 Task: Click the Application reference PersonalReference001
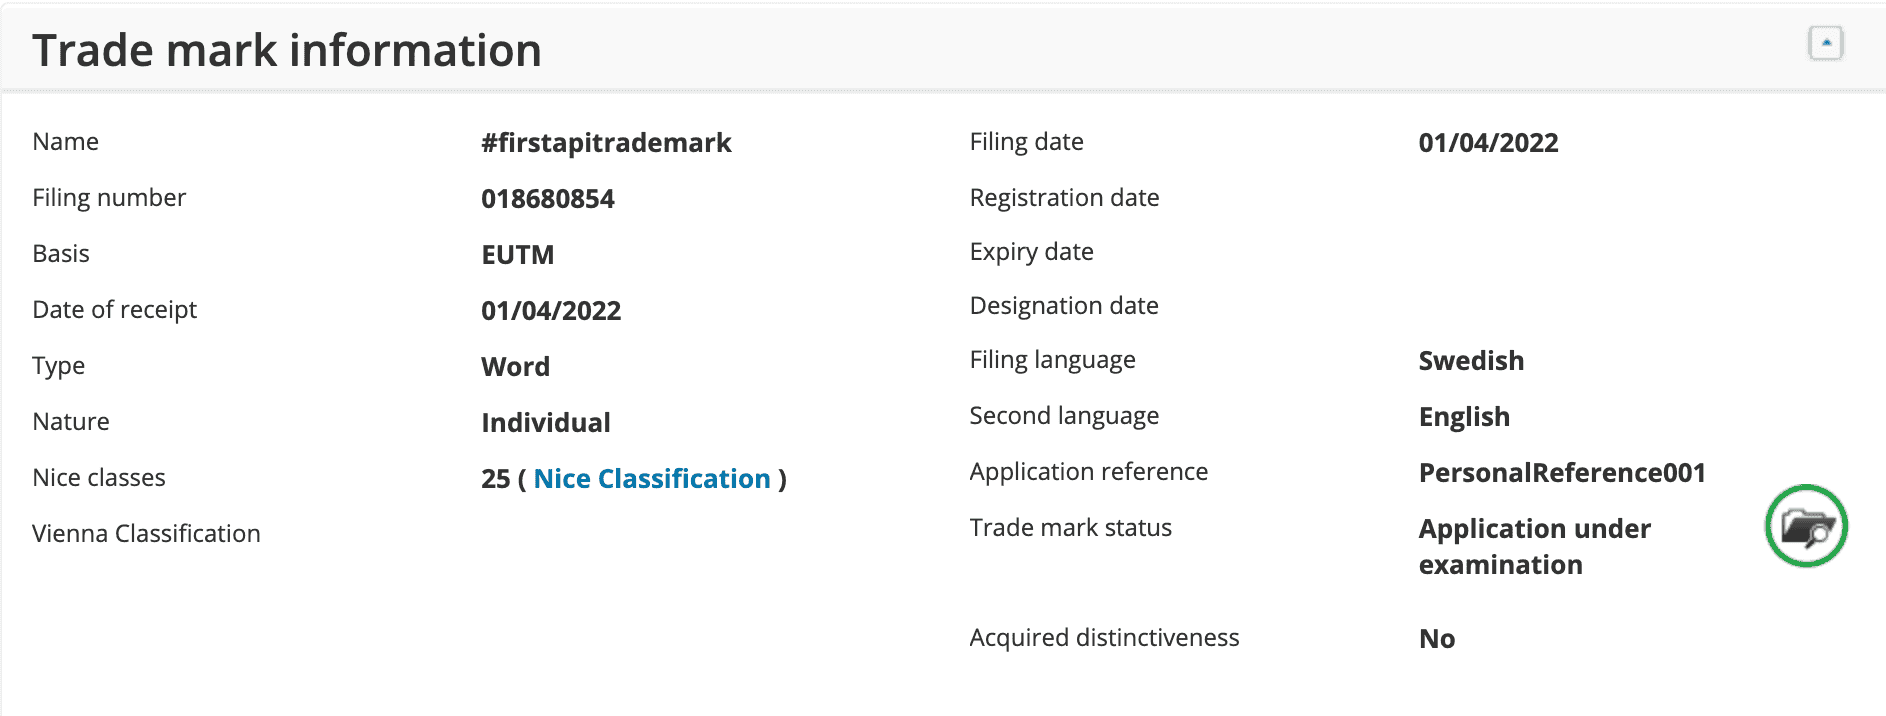click(x=1561, y=472)
